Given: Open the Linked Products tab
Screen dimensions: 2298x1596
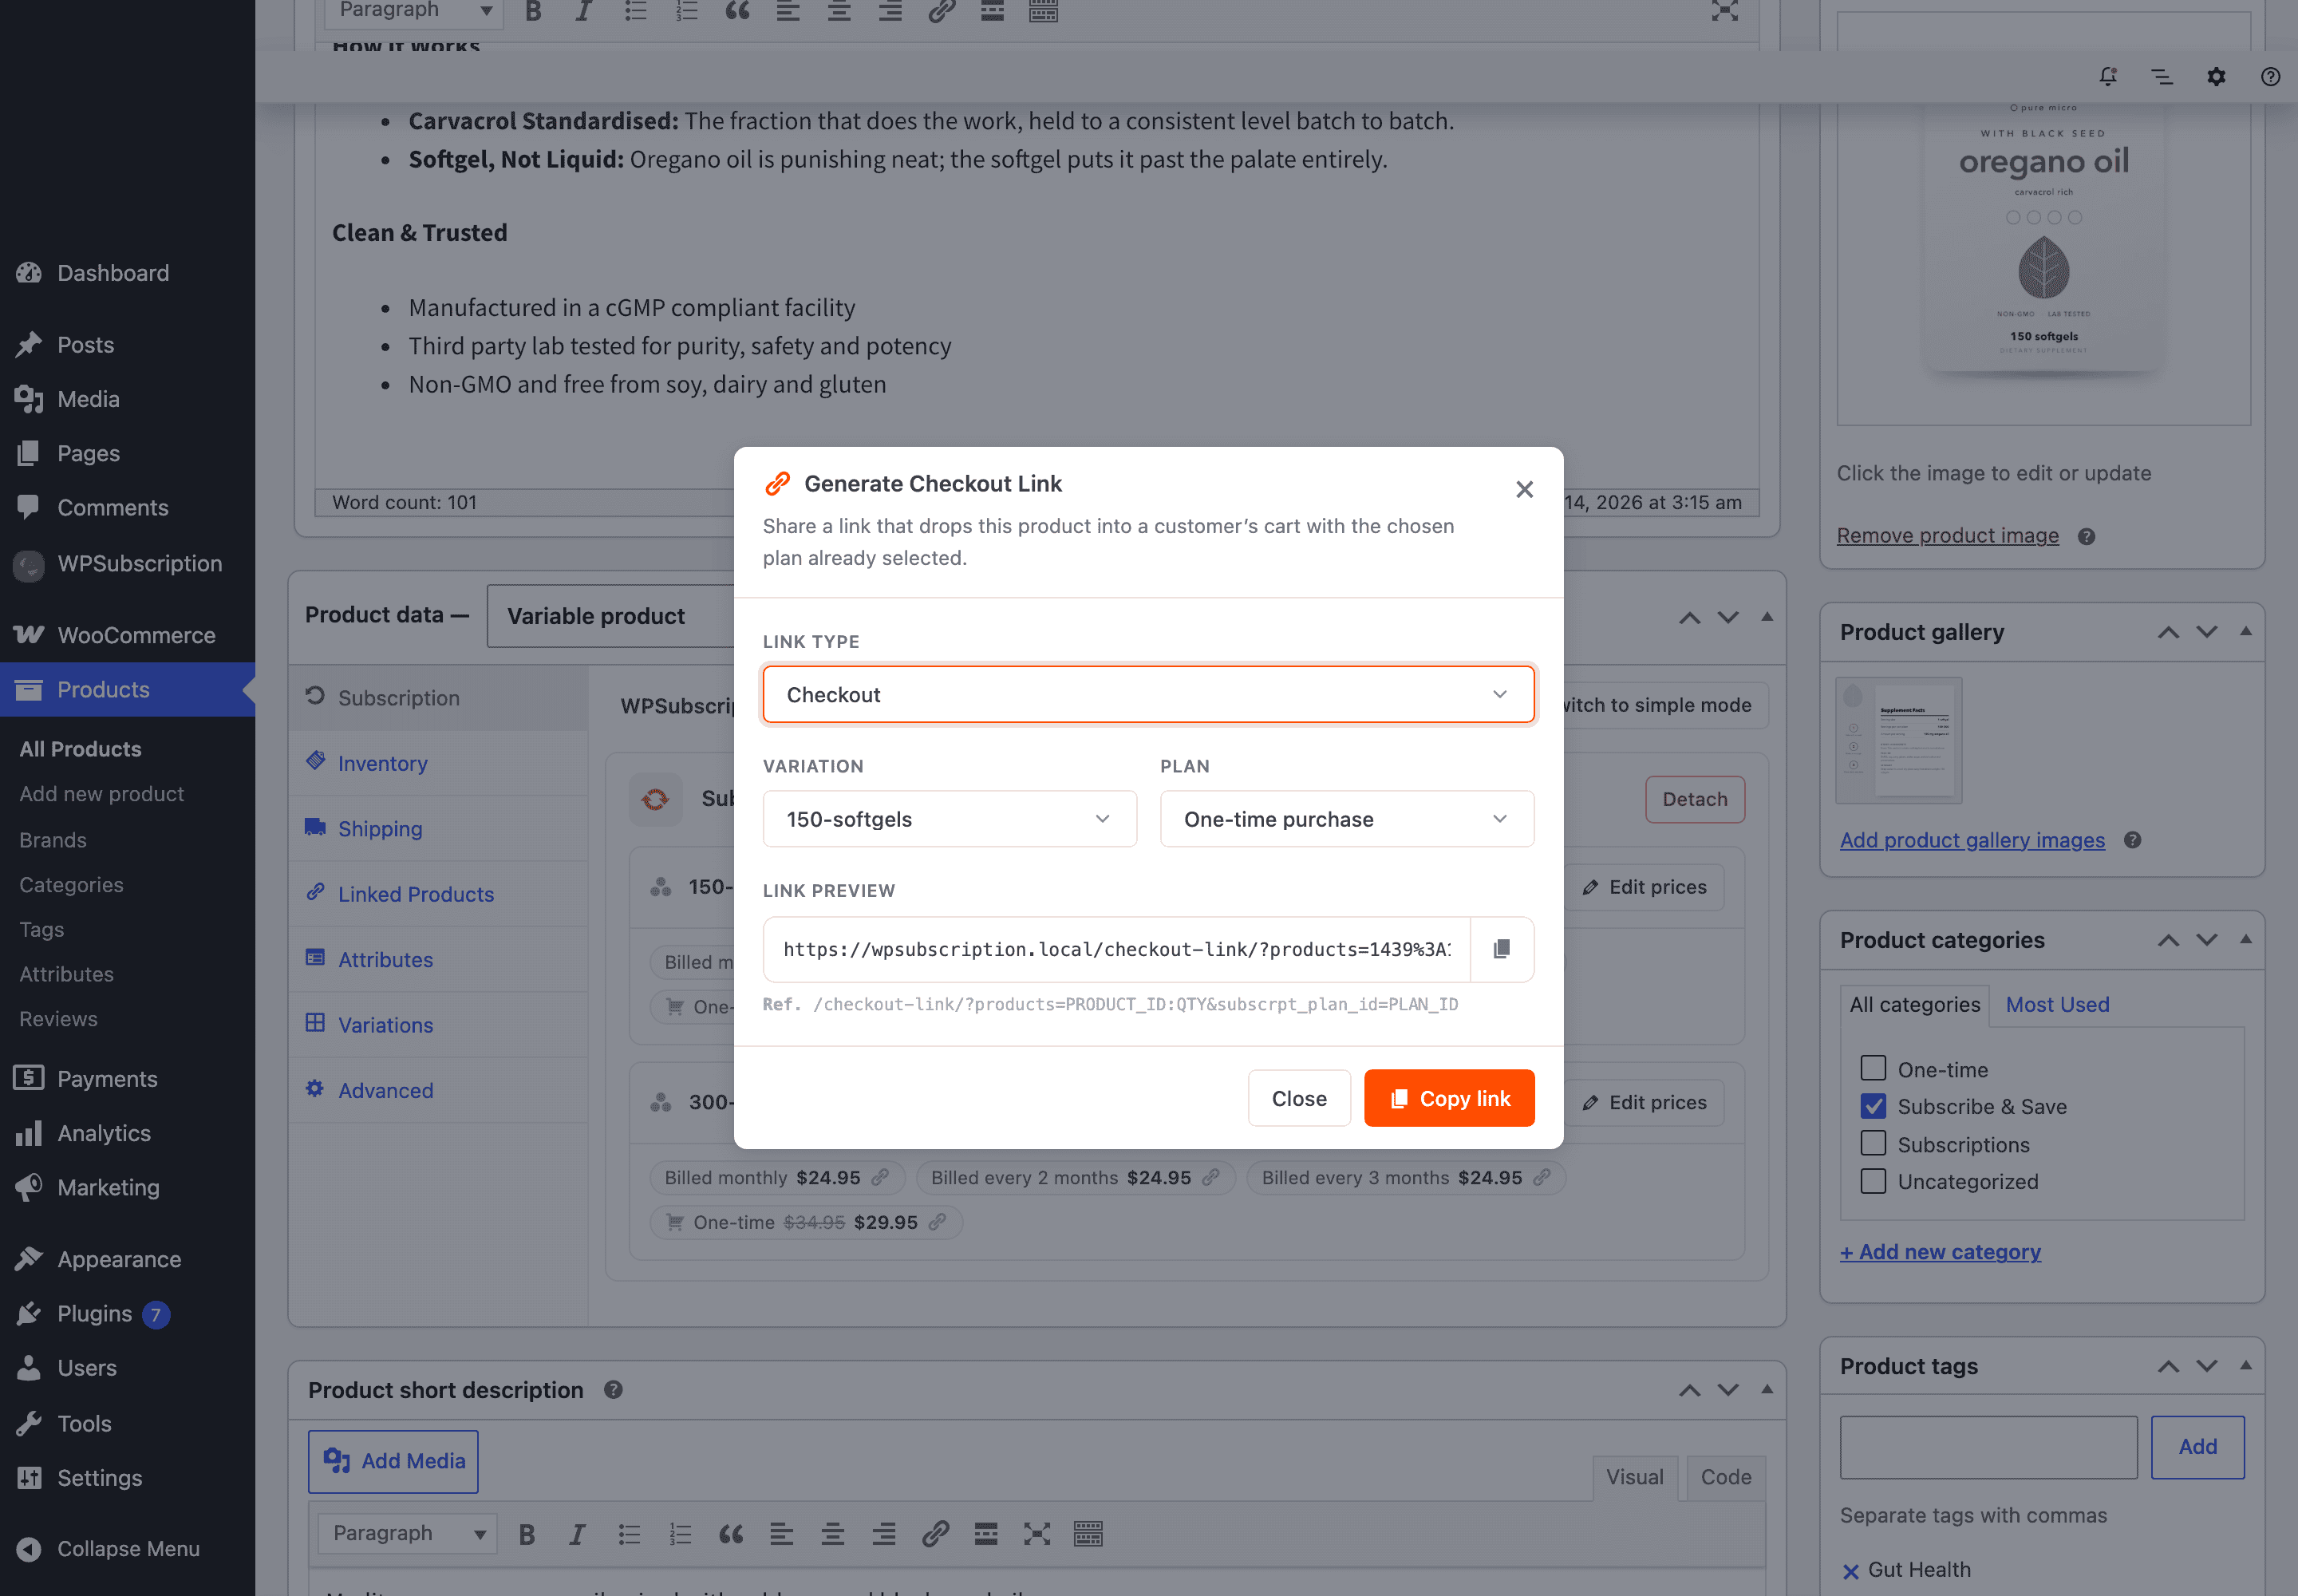Looking at the screenshot, I should pos(439,894).
